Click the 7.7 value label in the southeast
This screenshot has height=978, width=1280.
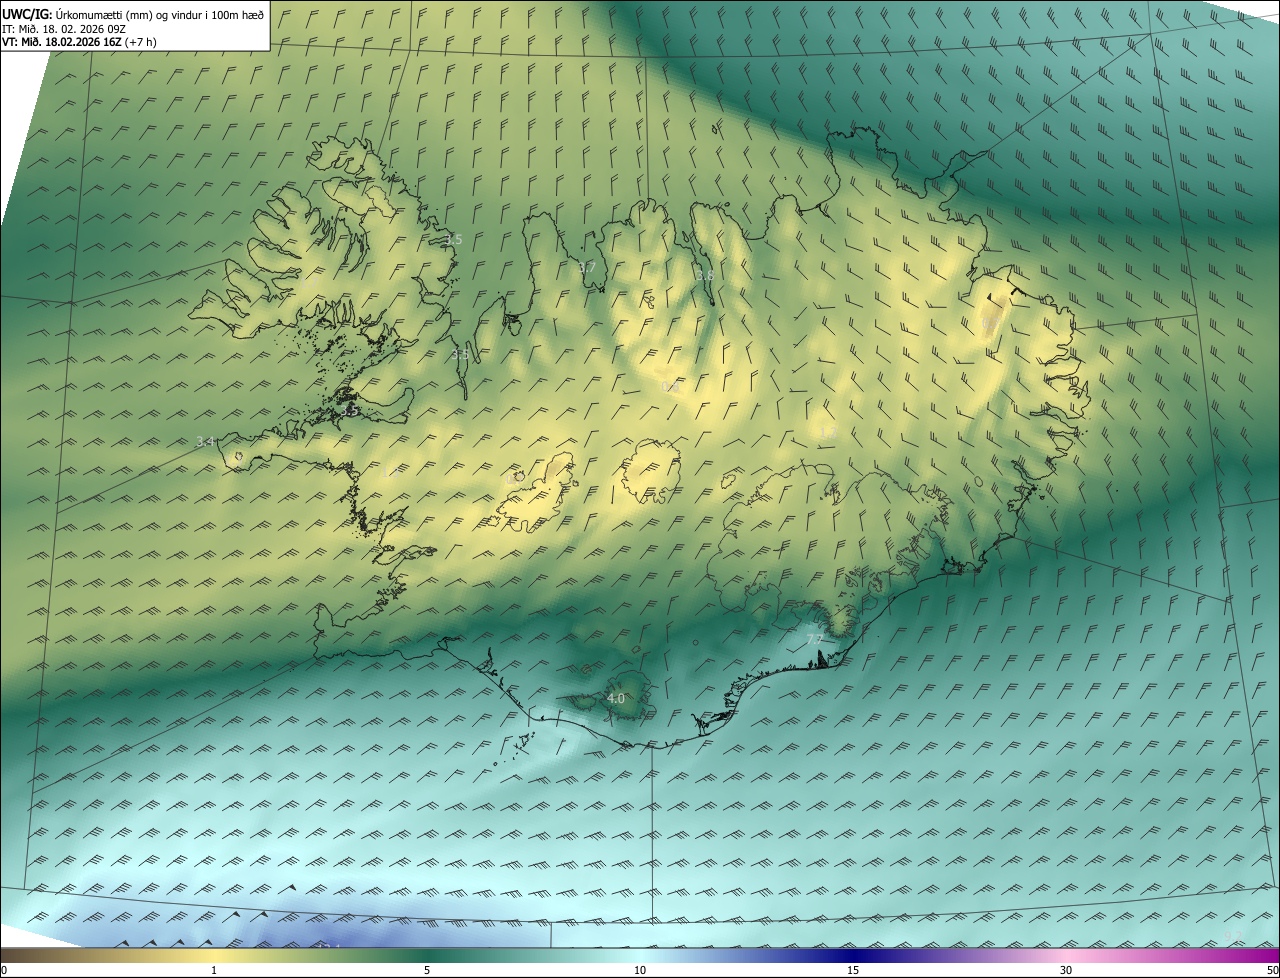point(814,639)
